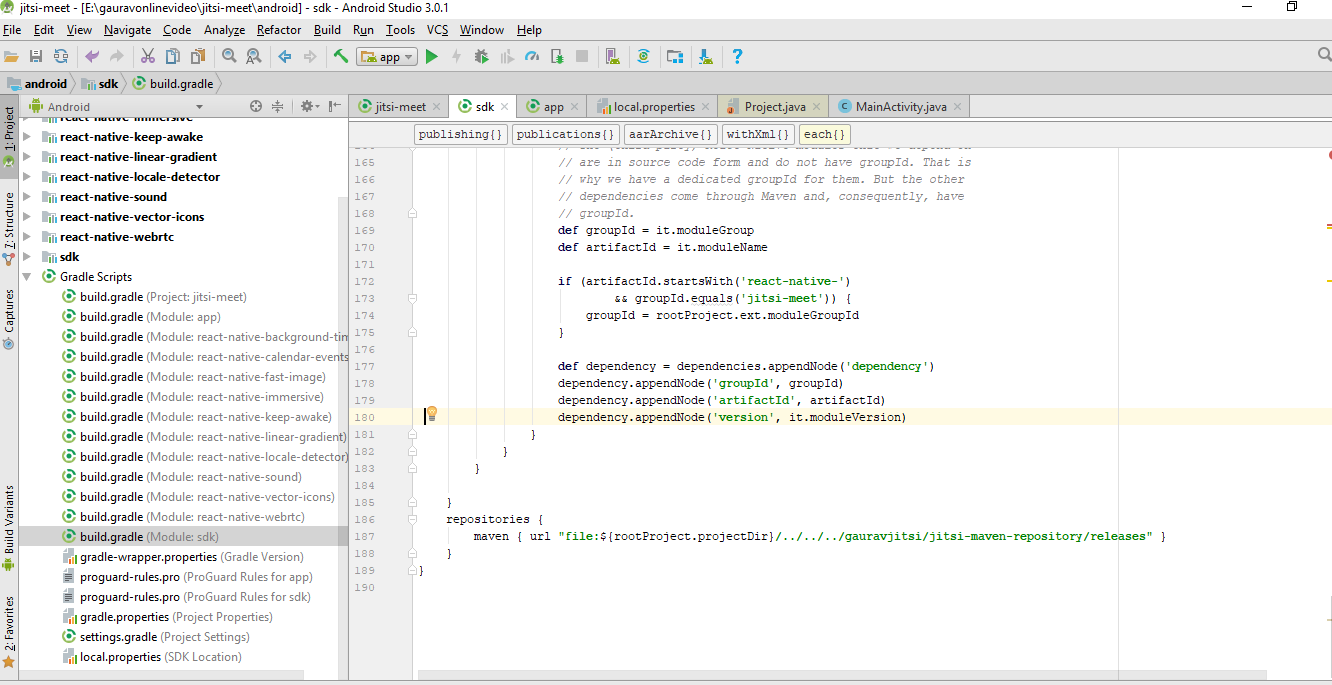Start debugging with the Debug icon
Image resolution: width=1332 pixels, height=685 pixels.
coord(480,57)
